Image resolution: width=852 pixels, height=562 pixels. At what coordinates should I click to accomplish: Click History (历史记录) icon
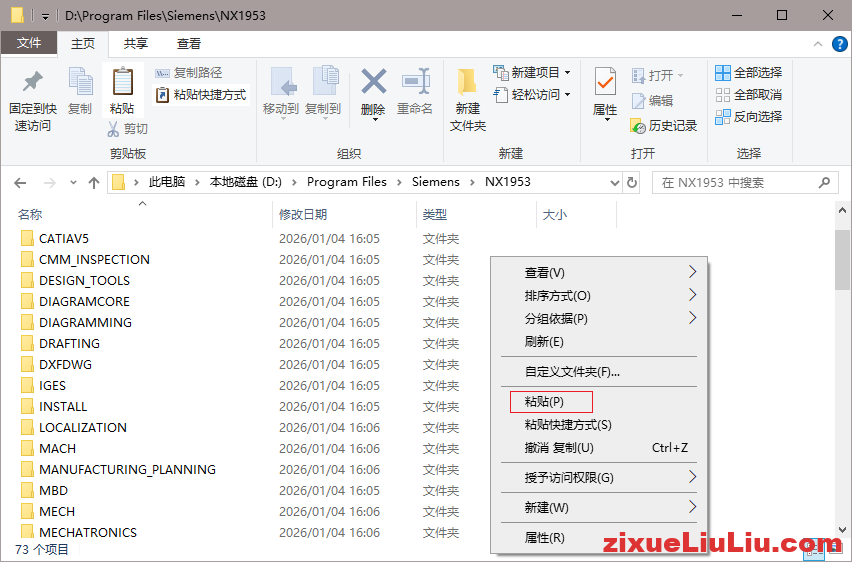point(638,126)
